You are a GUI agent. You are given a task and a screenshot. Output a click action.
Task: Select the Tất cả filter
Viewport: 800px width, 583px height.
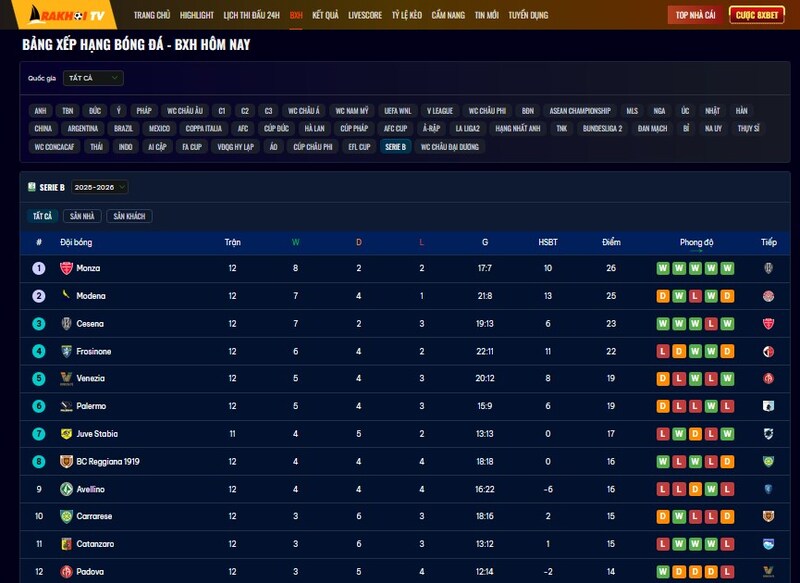coord(42,216)
